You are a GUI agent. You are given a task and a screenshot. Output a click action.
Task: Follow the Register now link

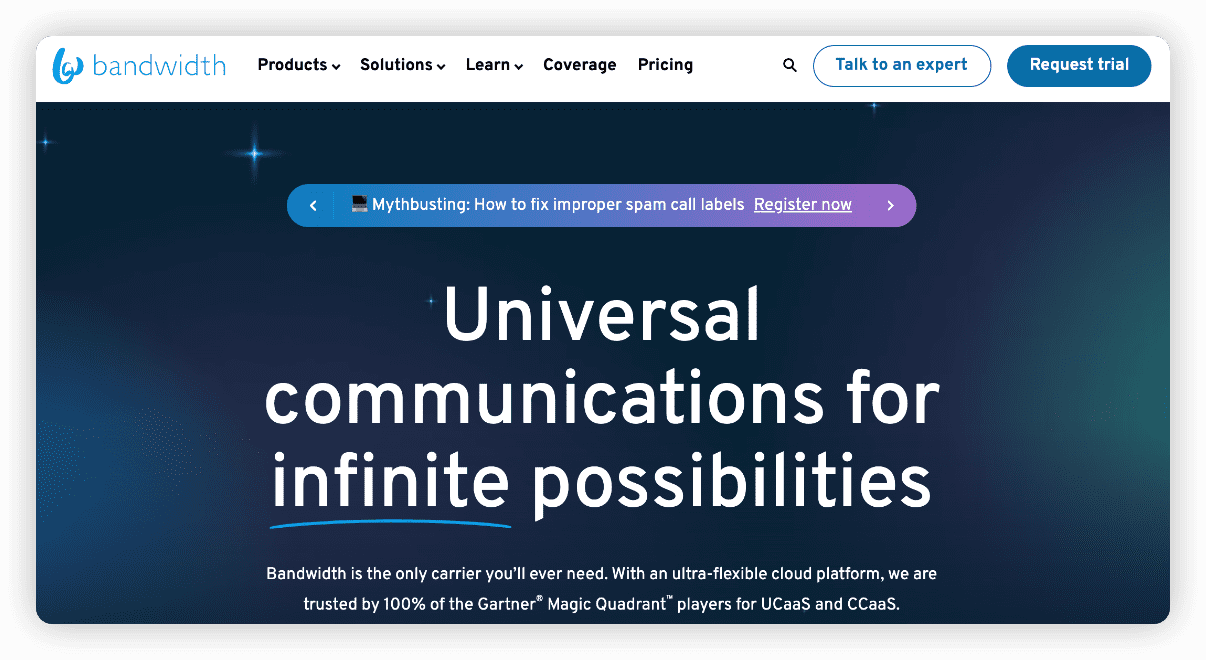(x=803, y=205)
